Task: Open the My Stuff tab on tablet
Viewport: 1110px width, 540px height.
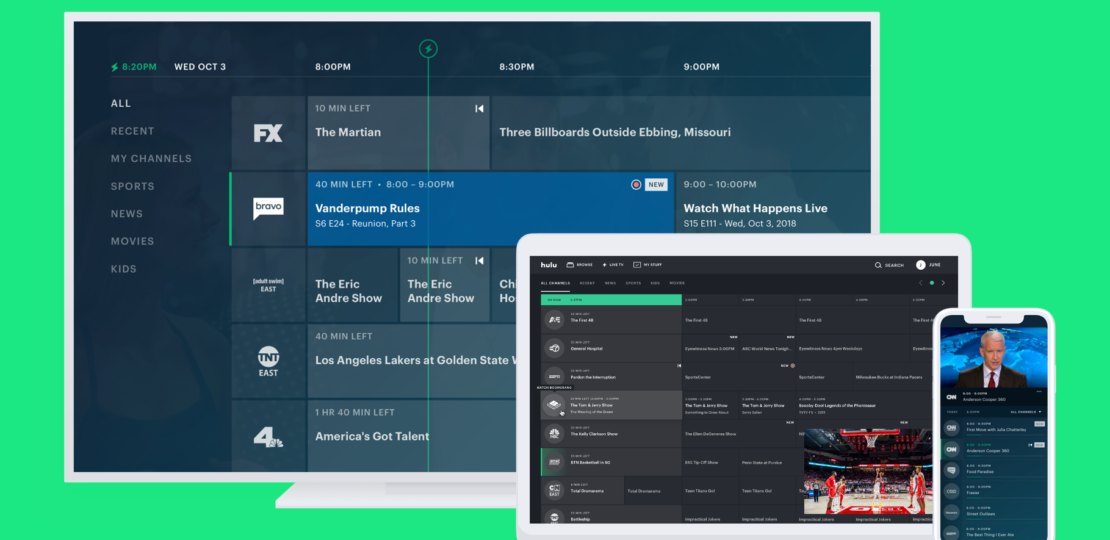Action: (x=647, y=265)
